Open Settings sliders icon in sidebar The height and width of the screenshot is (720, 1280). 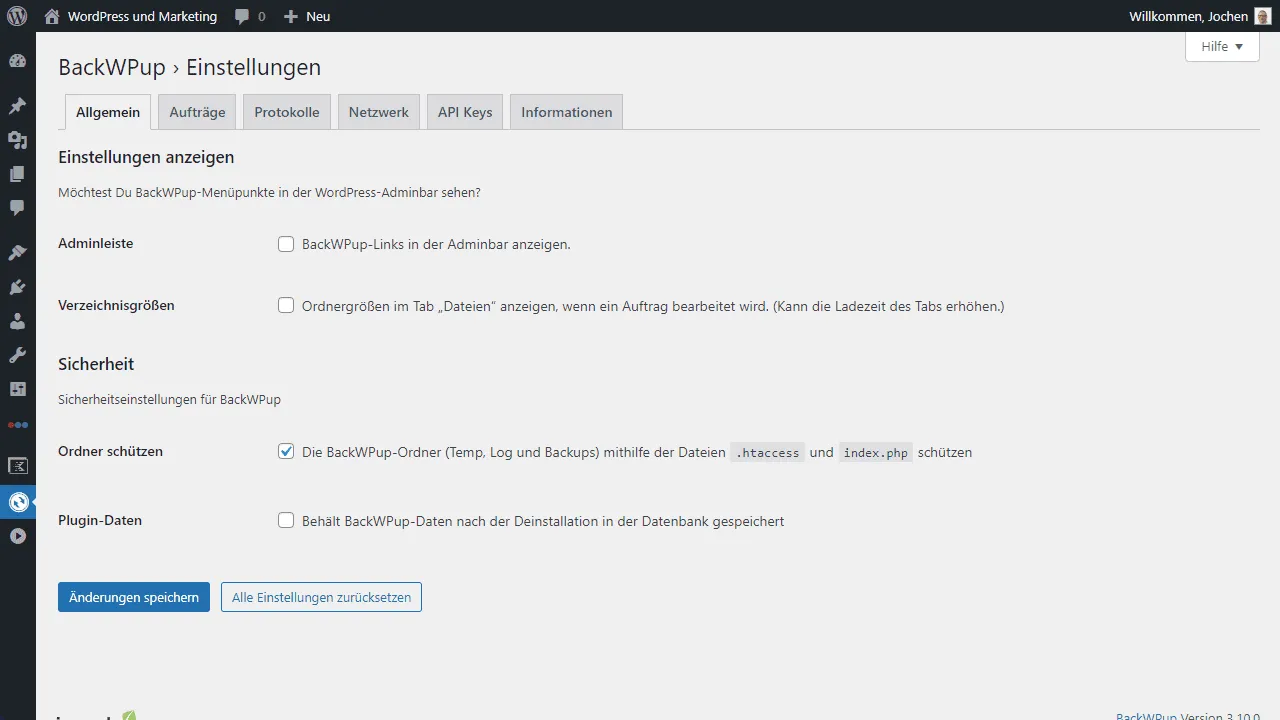pos(17,388)
